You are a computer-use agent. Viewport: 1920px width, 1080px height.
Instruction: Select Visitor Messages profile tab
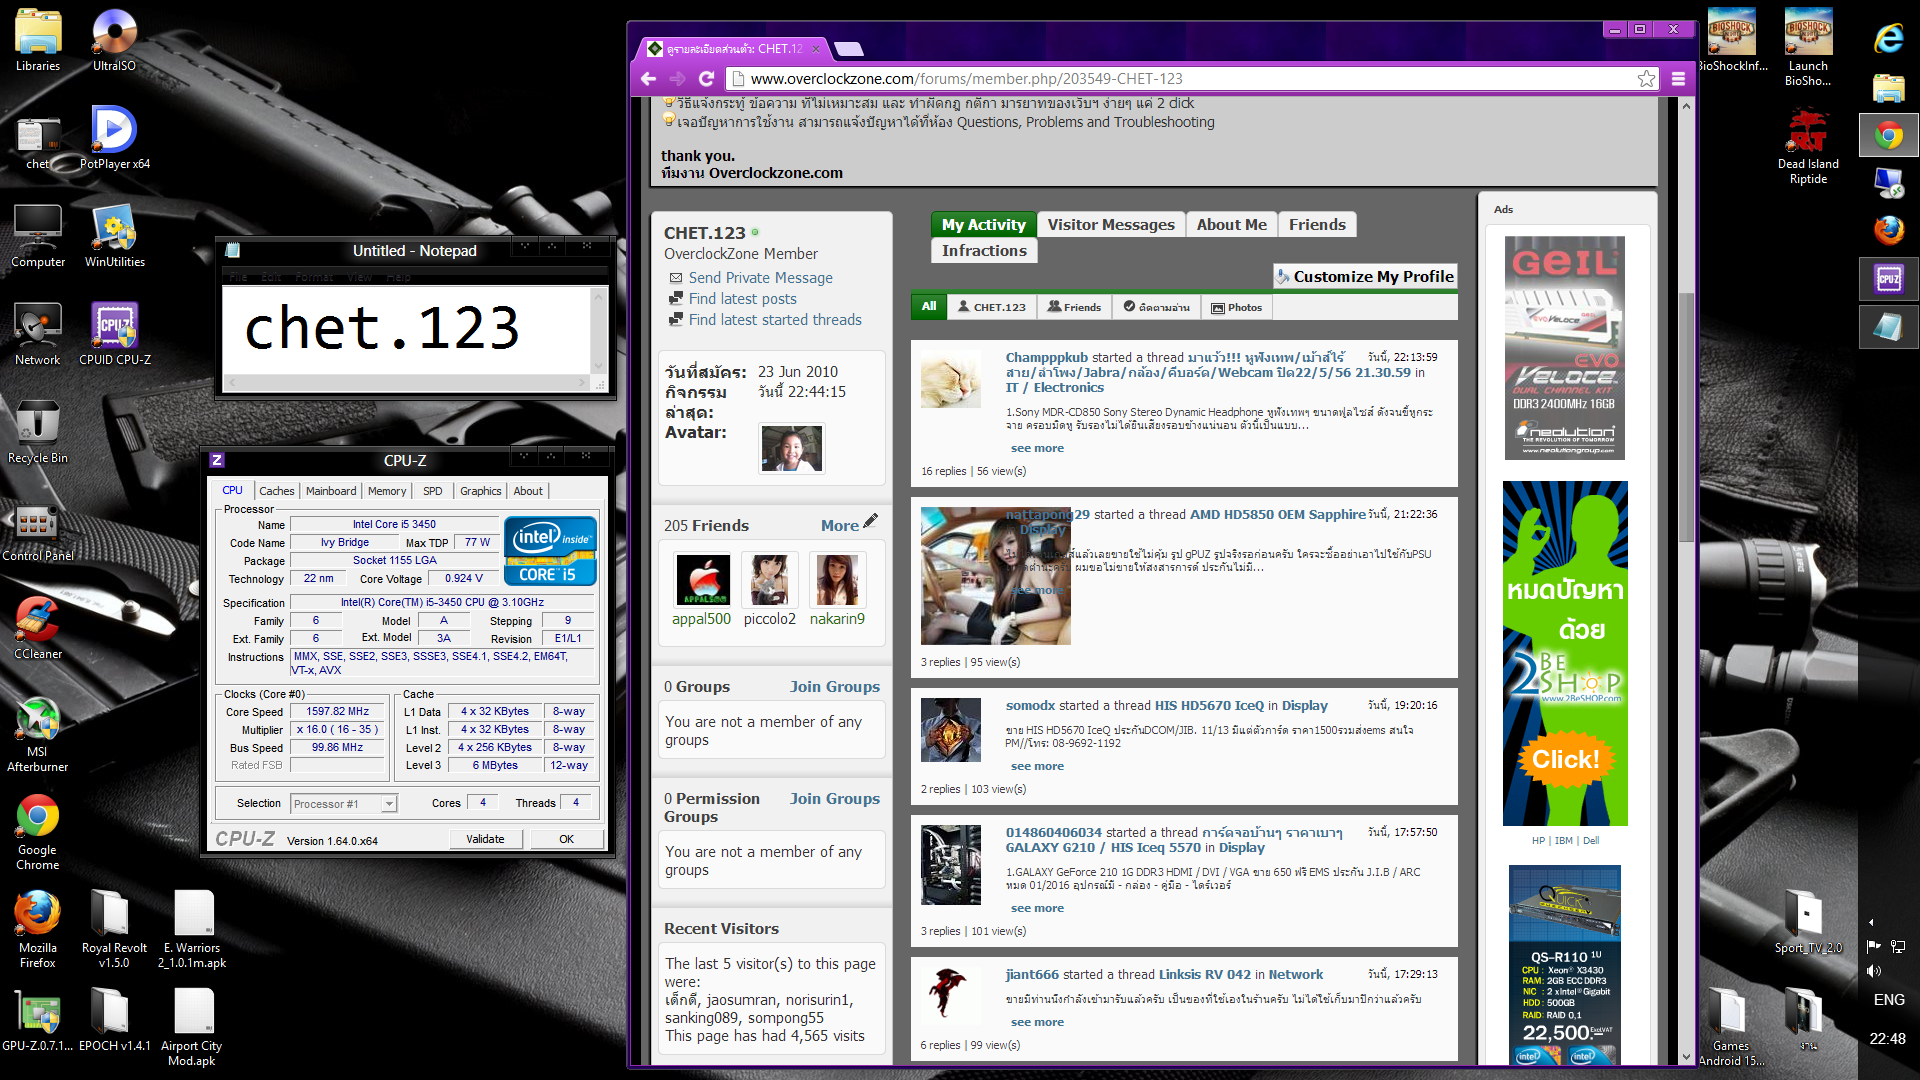click(x=1110, y=225)
